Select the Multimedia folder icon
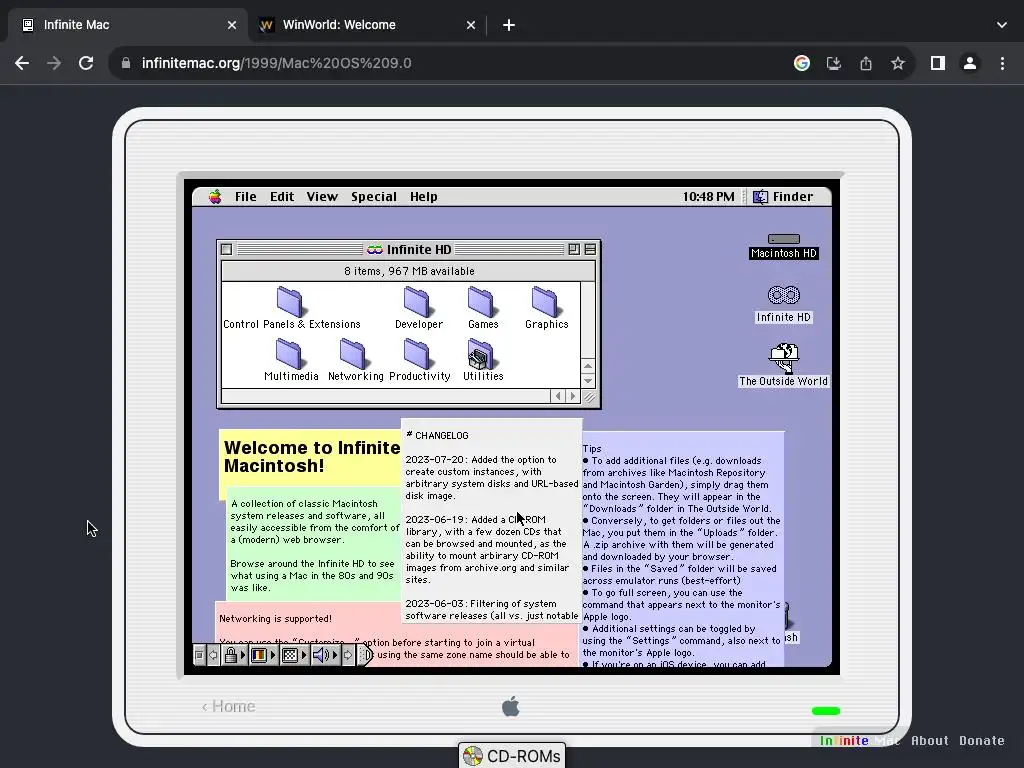Screen dimensions: 1024x768 [289, 354]
